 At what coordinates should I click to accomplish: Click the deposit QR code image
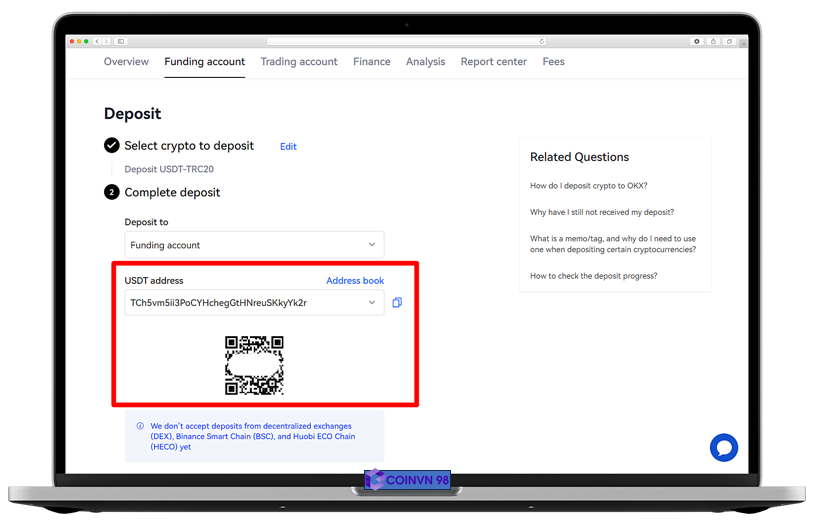click(x=254, y=365)
